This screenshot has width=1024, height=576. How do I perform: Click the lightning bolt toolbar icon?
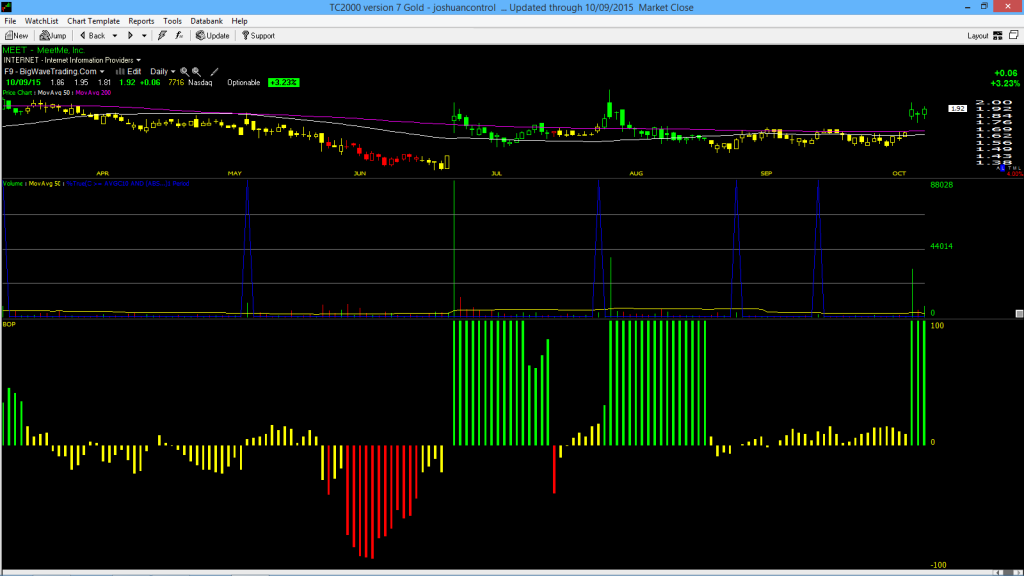point(162,36)
